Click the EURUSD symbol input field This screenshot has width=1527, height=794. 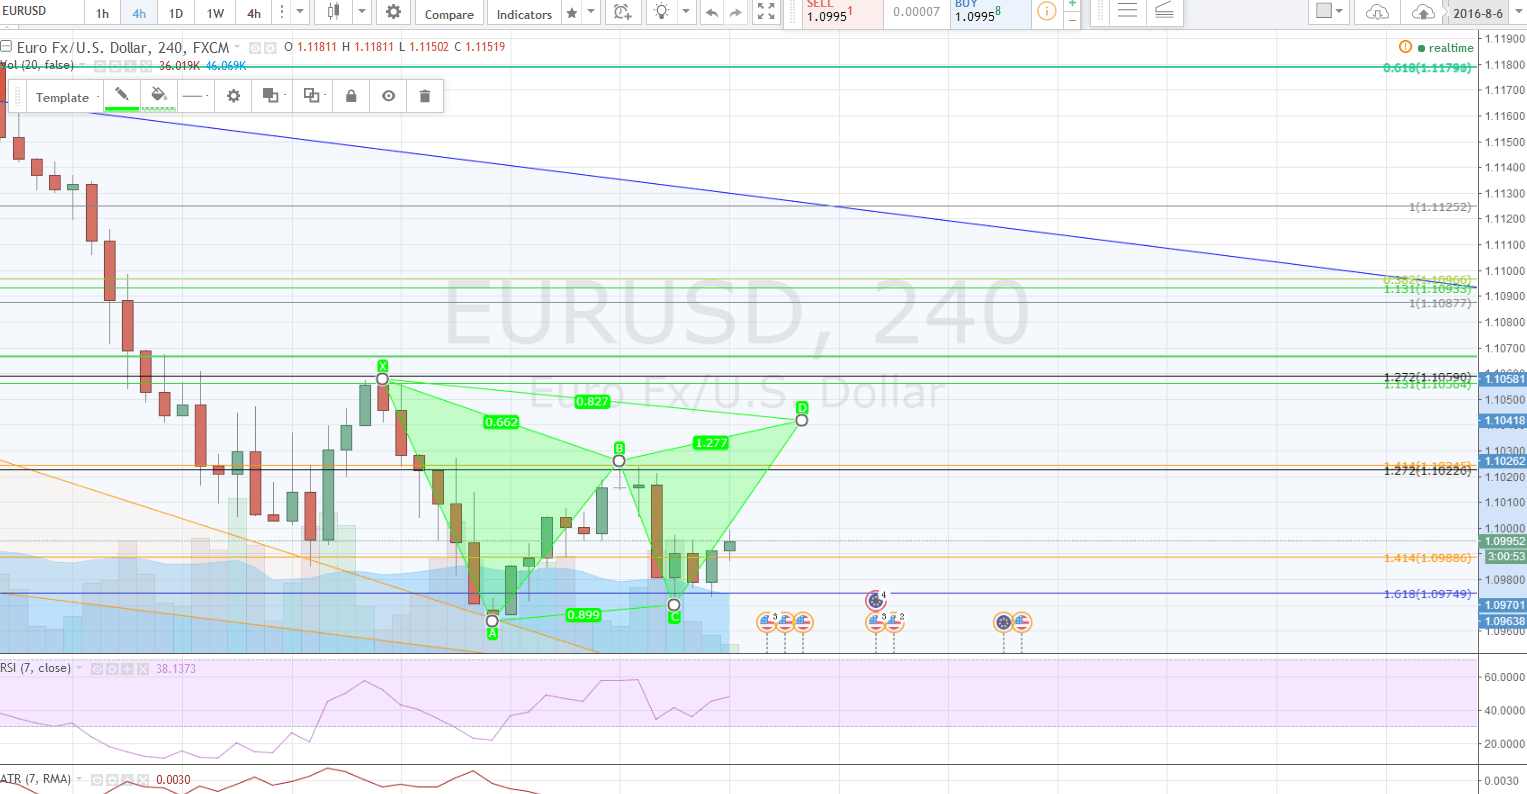pos(40,11)
